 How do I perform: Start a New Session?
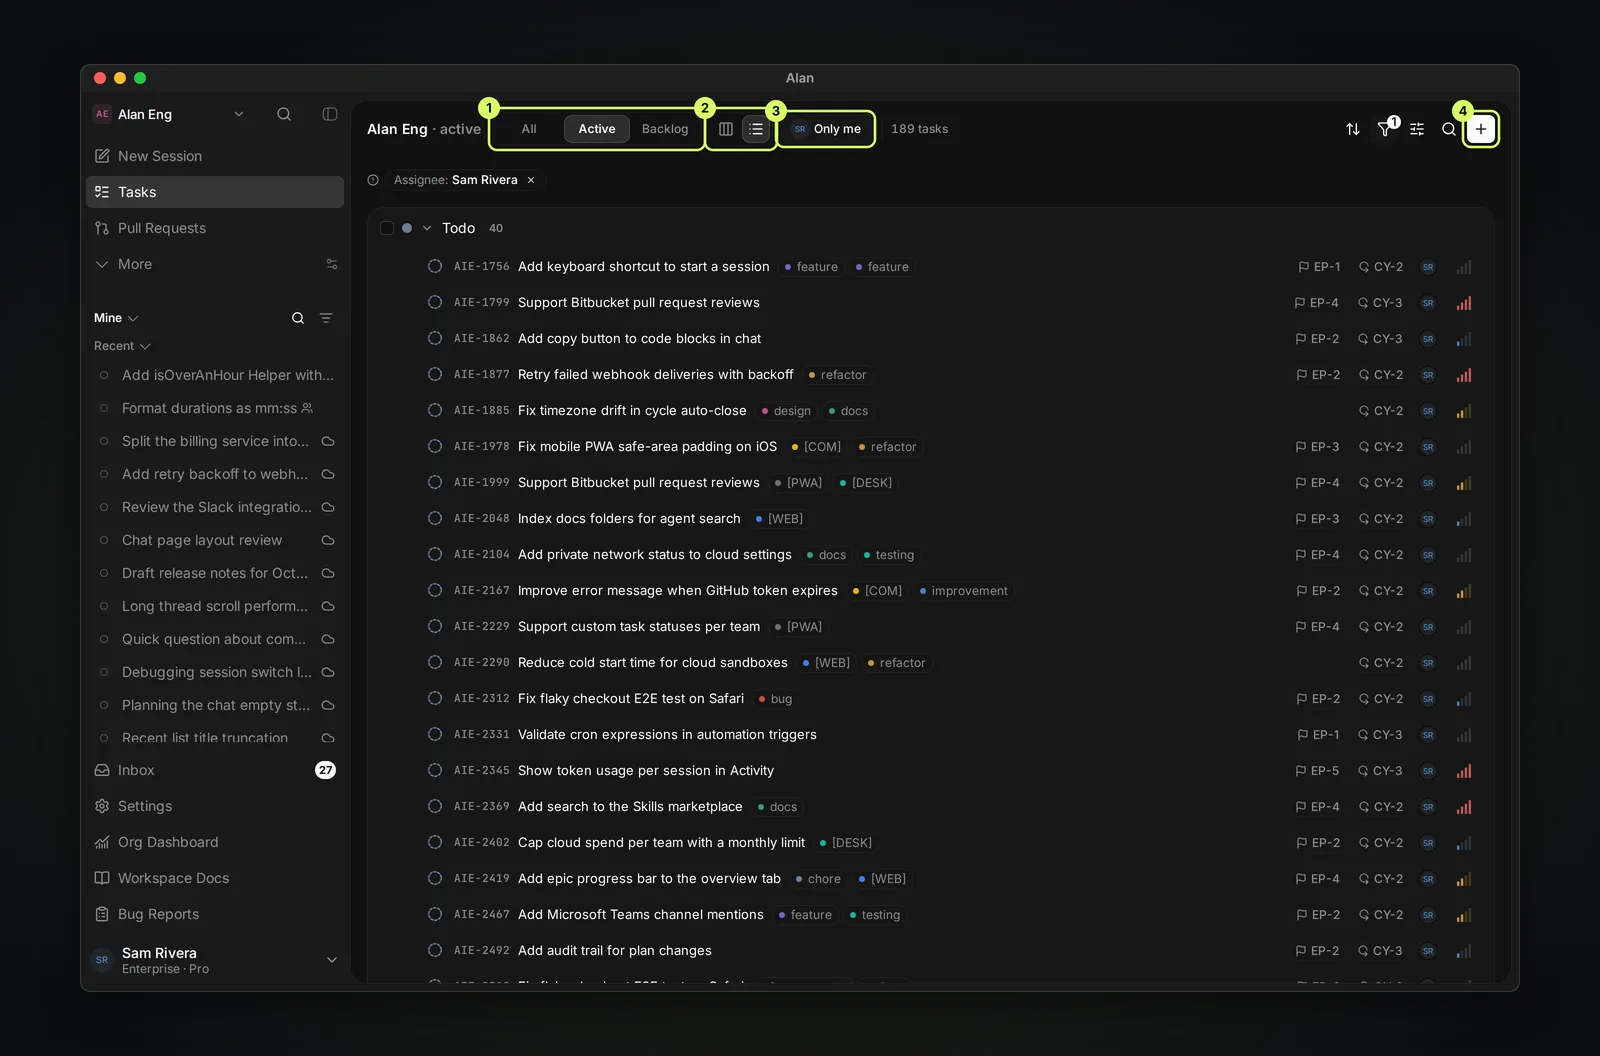tap(215, 156)
